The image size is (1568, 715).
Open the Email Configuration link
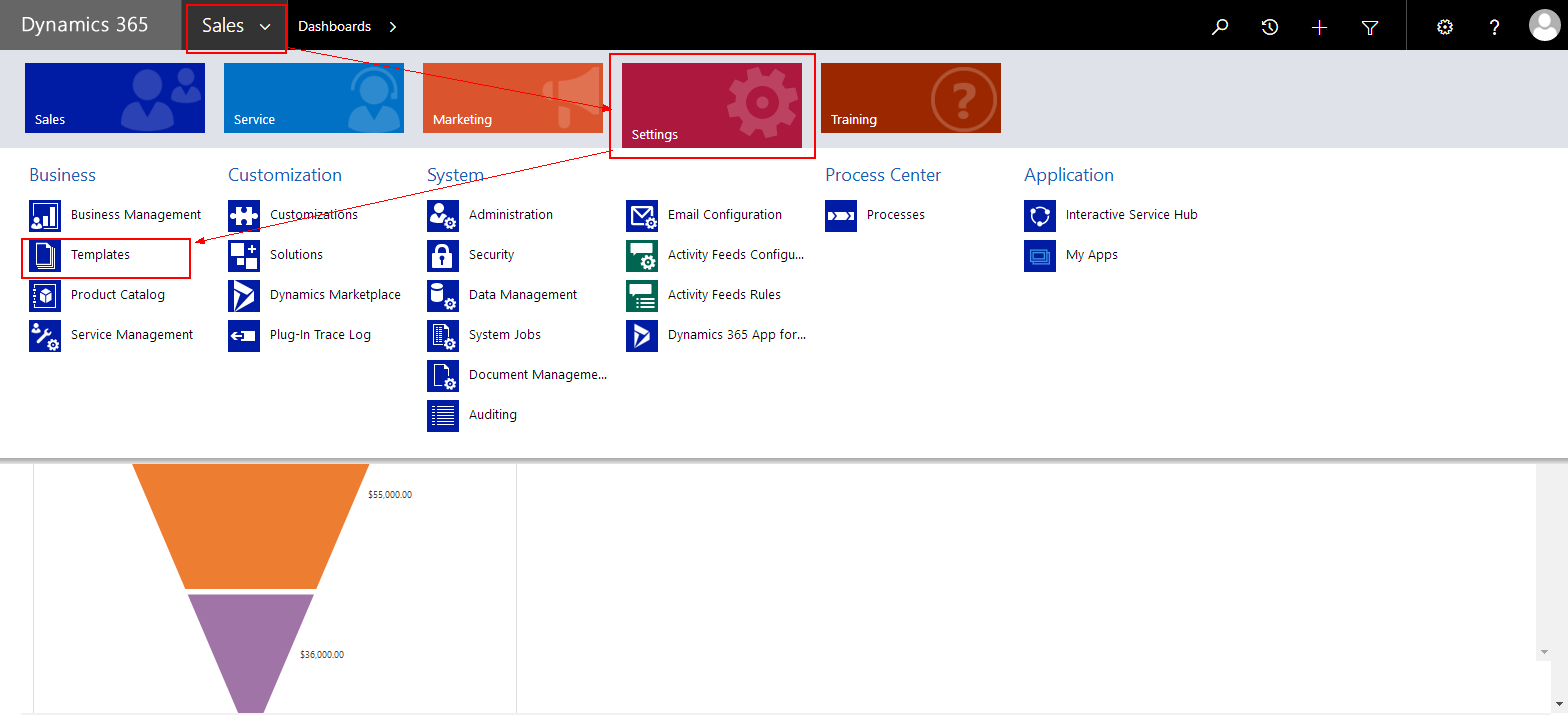click(725, 215)
